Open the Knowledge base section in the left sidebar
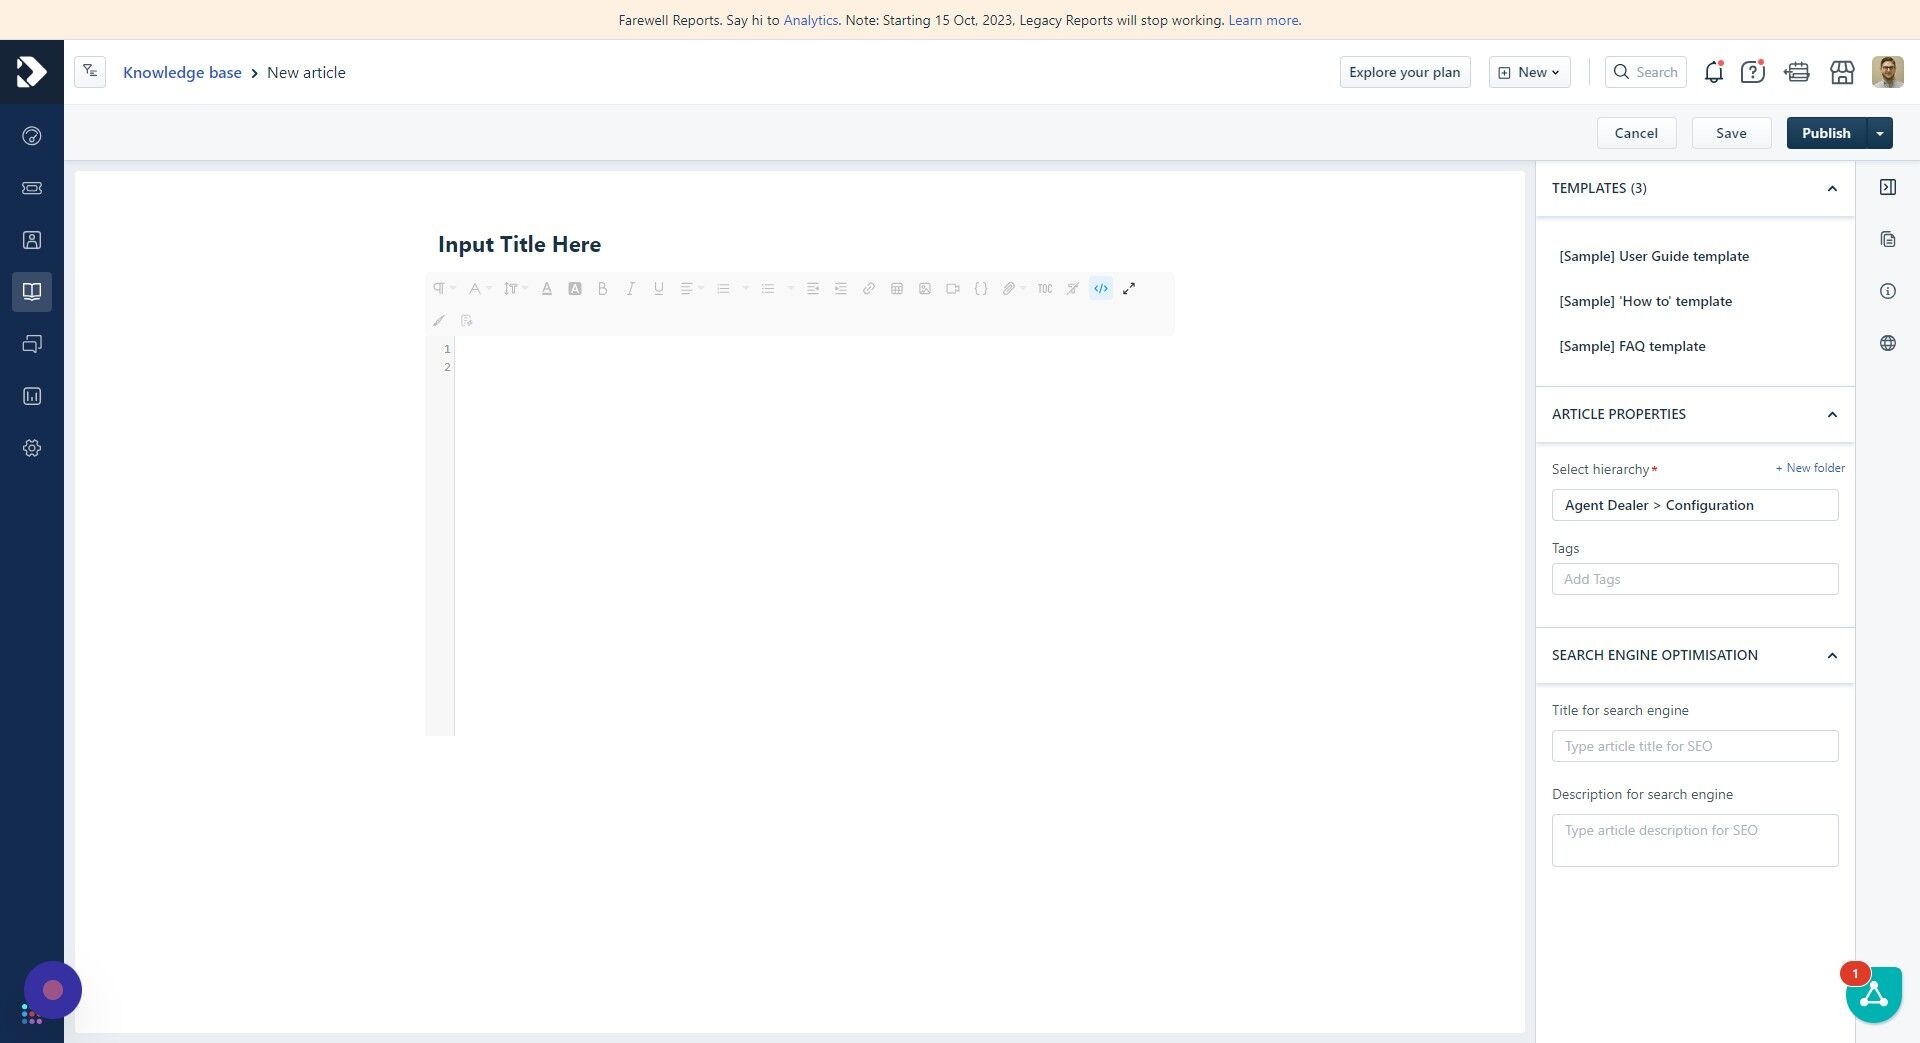Image resolution: width=1920 pixels, height=1043 pixels. [x=32, y=292]
